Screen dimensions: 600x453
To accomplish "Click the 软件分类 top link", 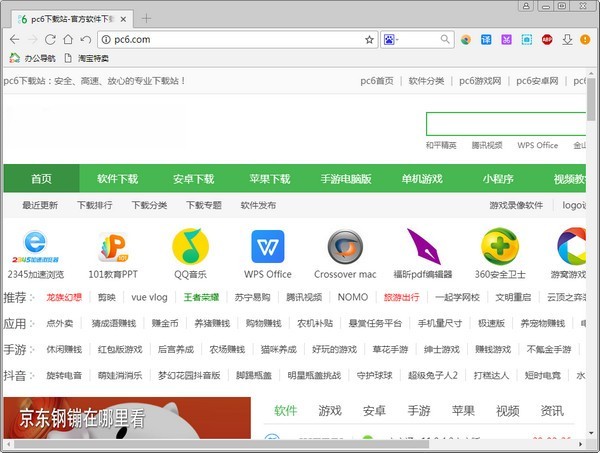I will coord(426,81).
